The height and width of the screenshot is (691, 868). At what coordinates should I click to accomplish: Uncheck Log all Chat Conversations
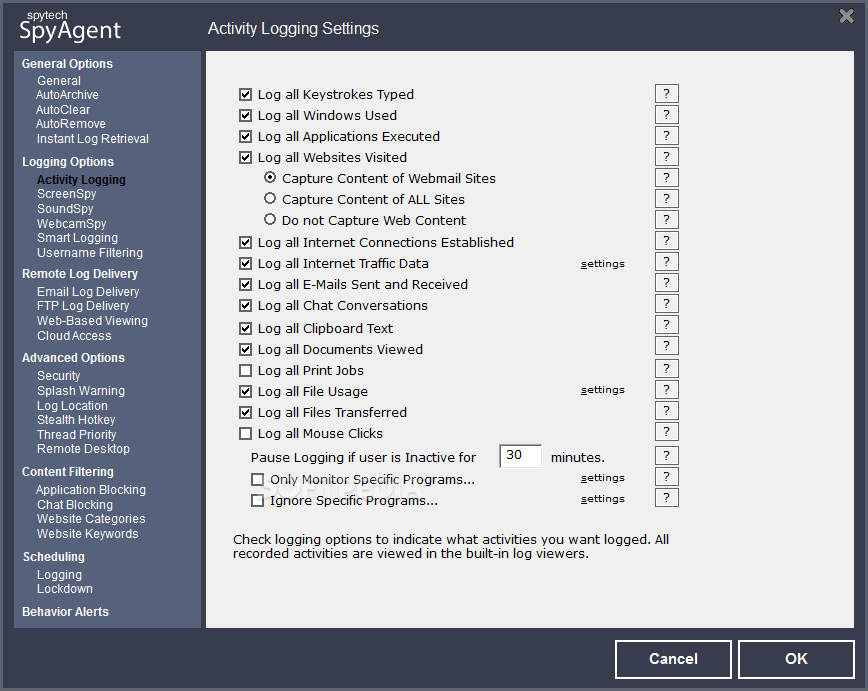(x=245, y=306)
